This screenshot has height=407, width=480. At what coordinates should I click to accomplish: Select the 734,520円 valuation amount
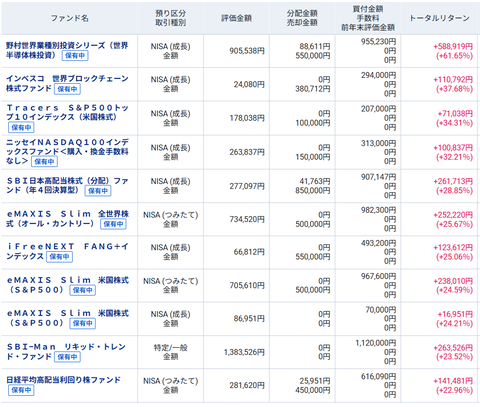247,219
